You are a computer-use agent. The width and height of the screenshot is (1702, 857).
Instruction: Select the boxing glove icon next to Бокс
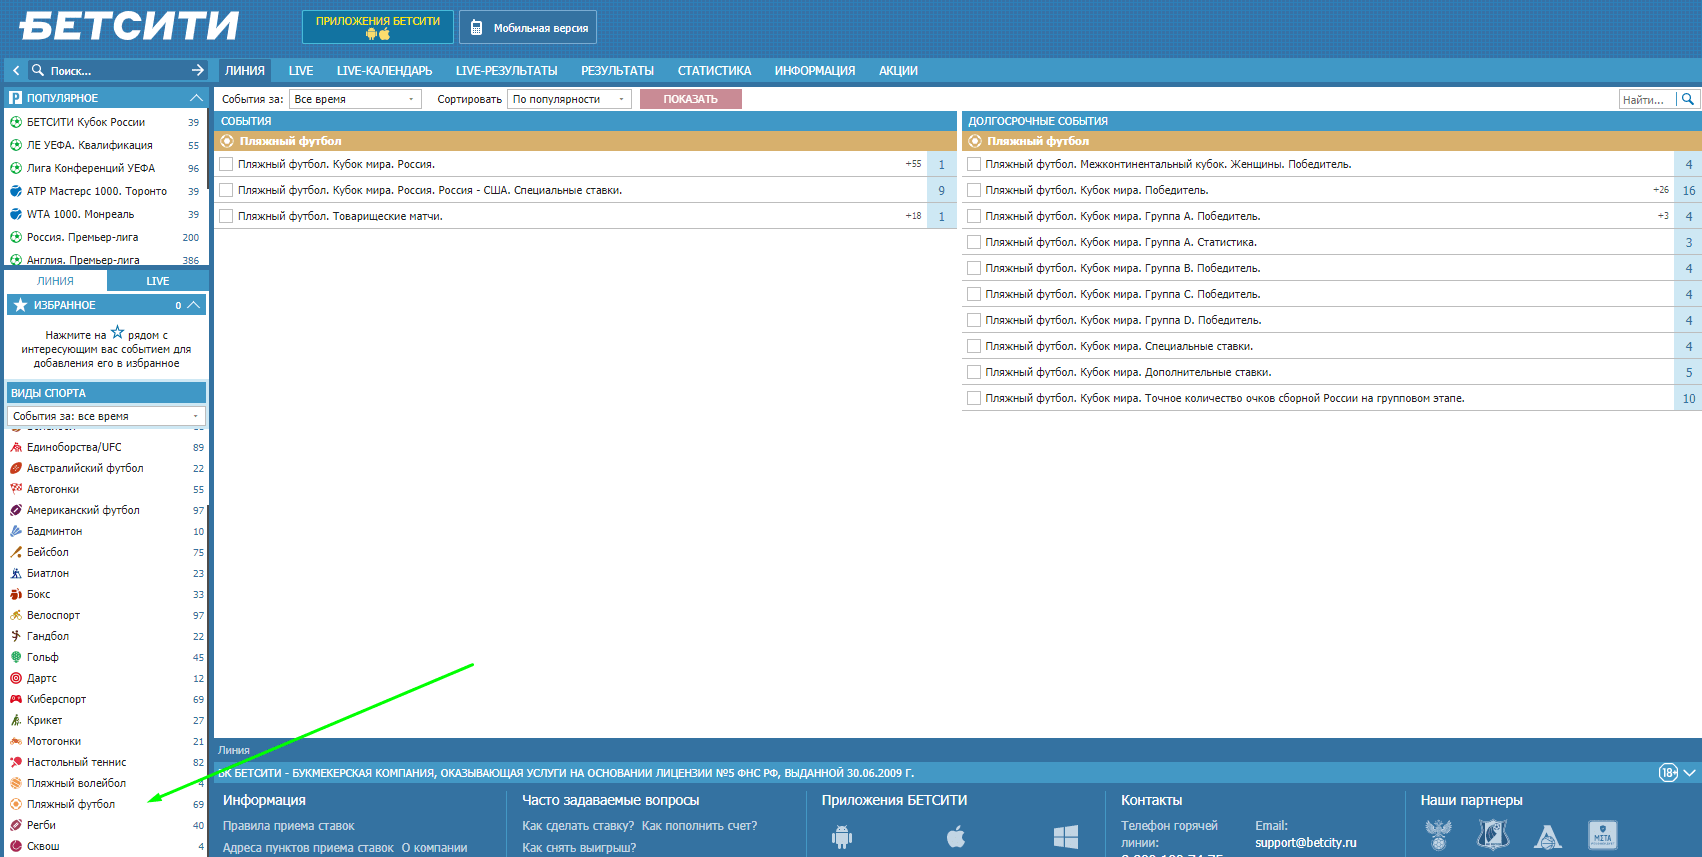click(16, 594)
